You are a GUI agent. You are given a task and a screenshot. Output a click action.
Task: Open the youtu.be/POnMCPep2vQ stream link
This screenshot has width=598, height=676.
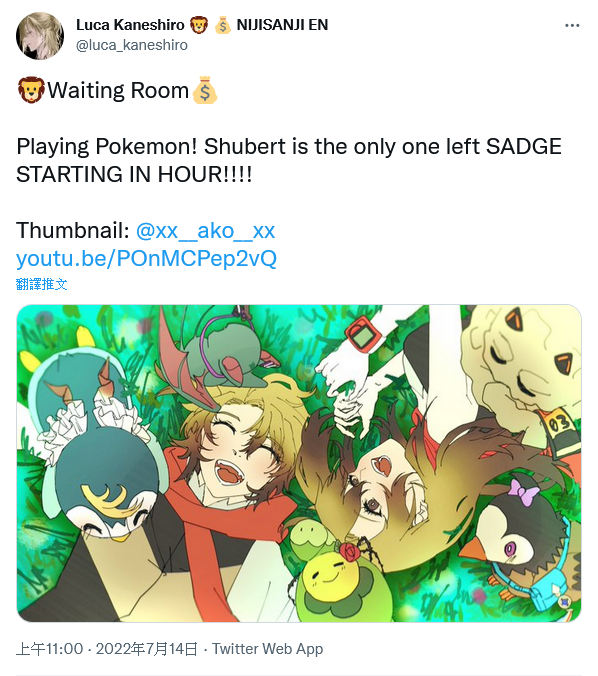[146, 259]
